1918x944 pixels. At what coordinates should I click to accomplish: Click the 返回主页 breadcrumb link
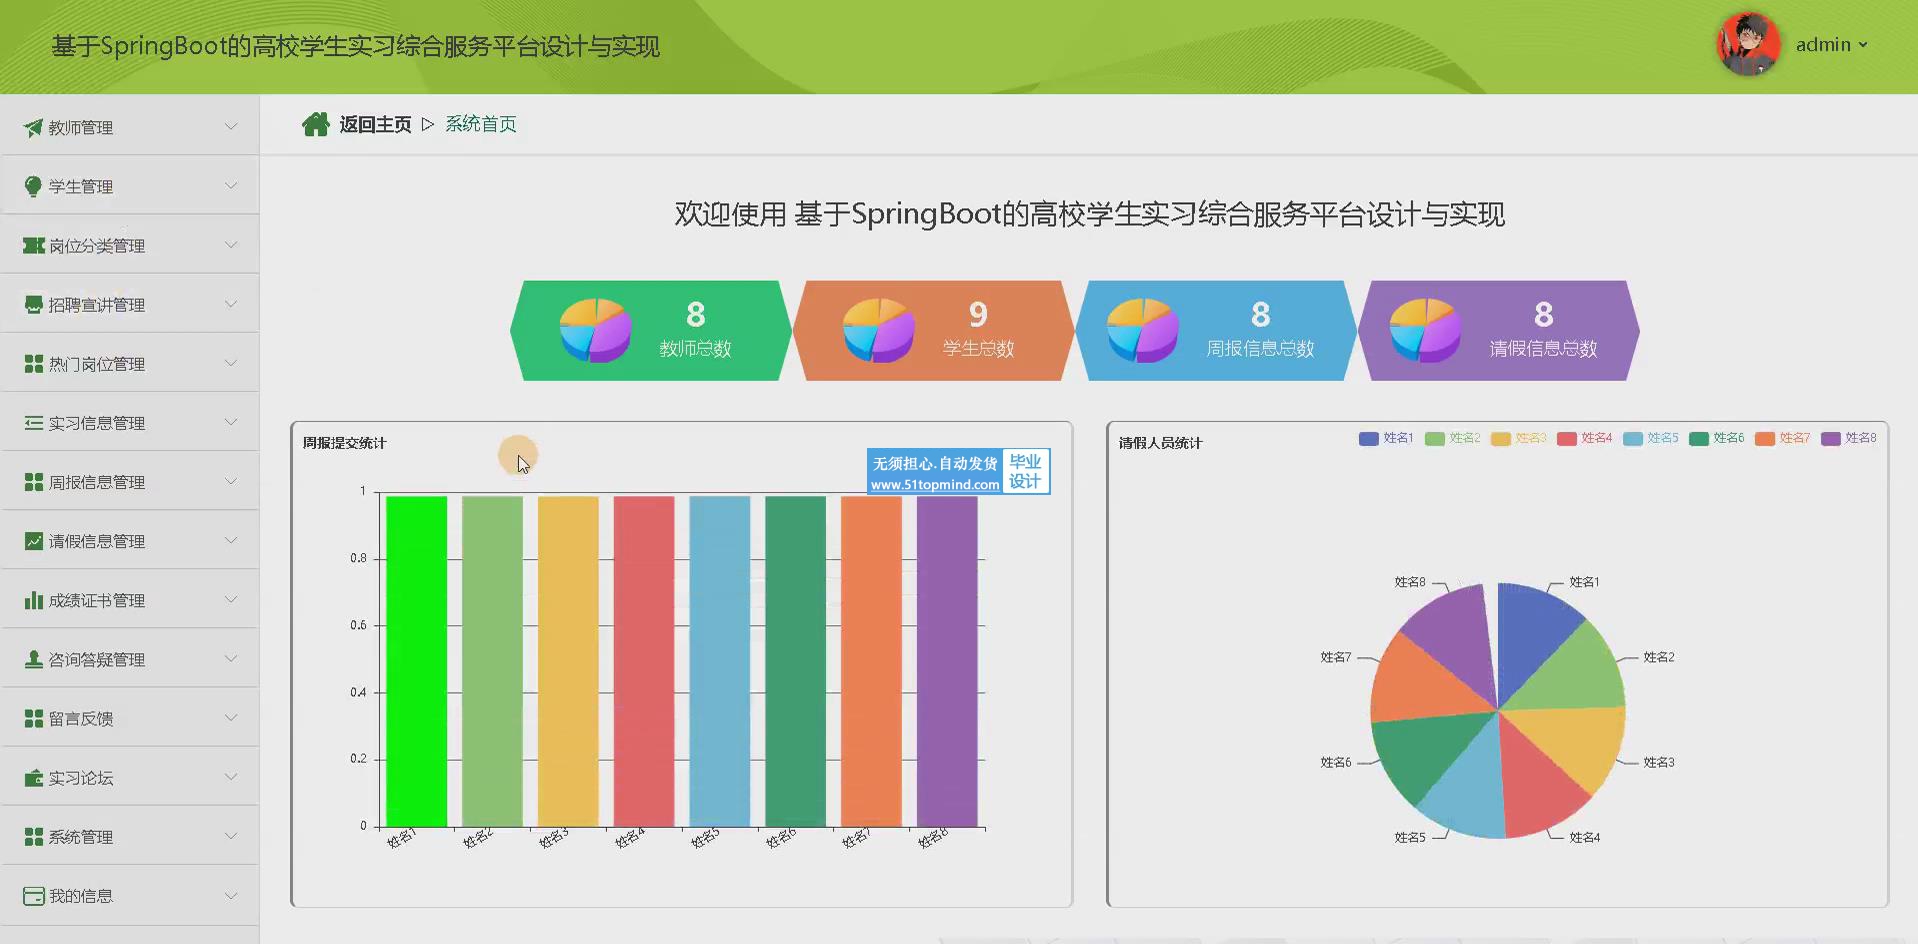pyautogui.click(x=375, y=124)
